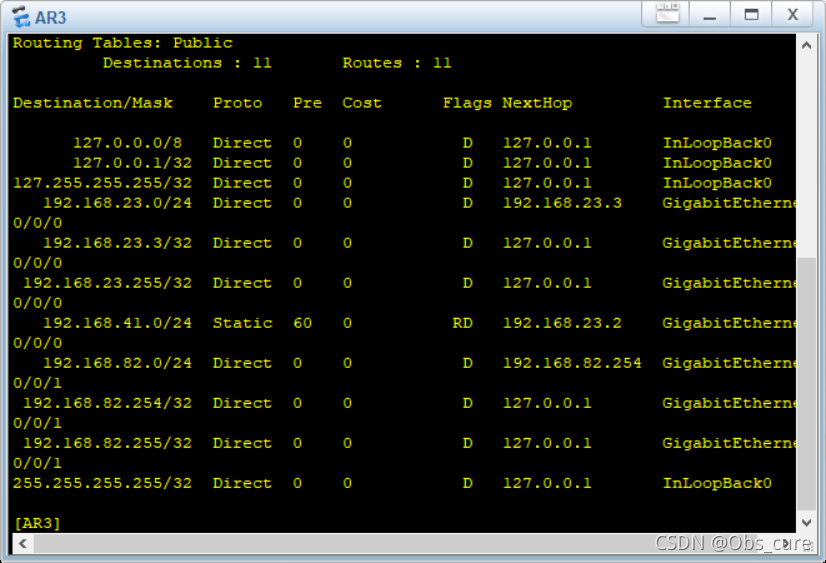826x563 pixels.
Task: Click the next hop 192.168.82.254
Action: click(572, 363)
